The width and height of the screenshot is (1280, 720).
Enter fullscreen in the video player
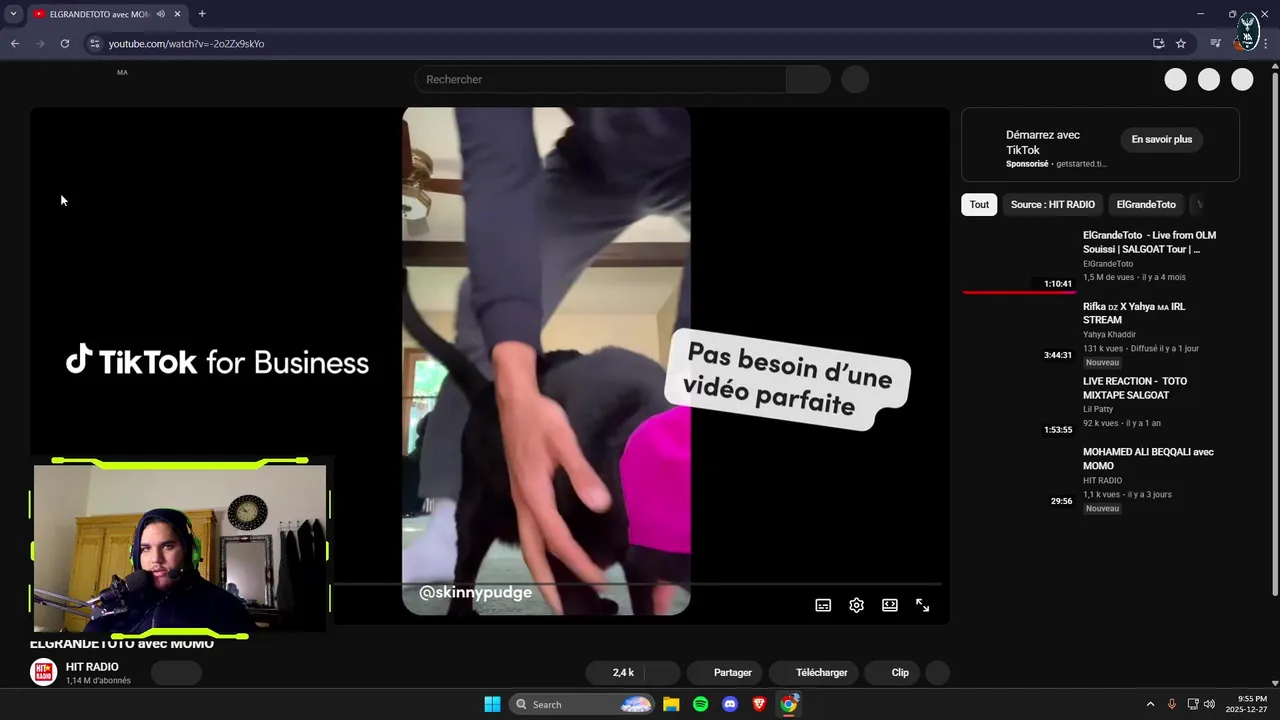tap(923, 605)
